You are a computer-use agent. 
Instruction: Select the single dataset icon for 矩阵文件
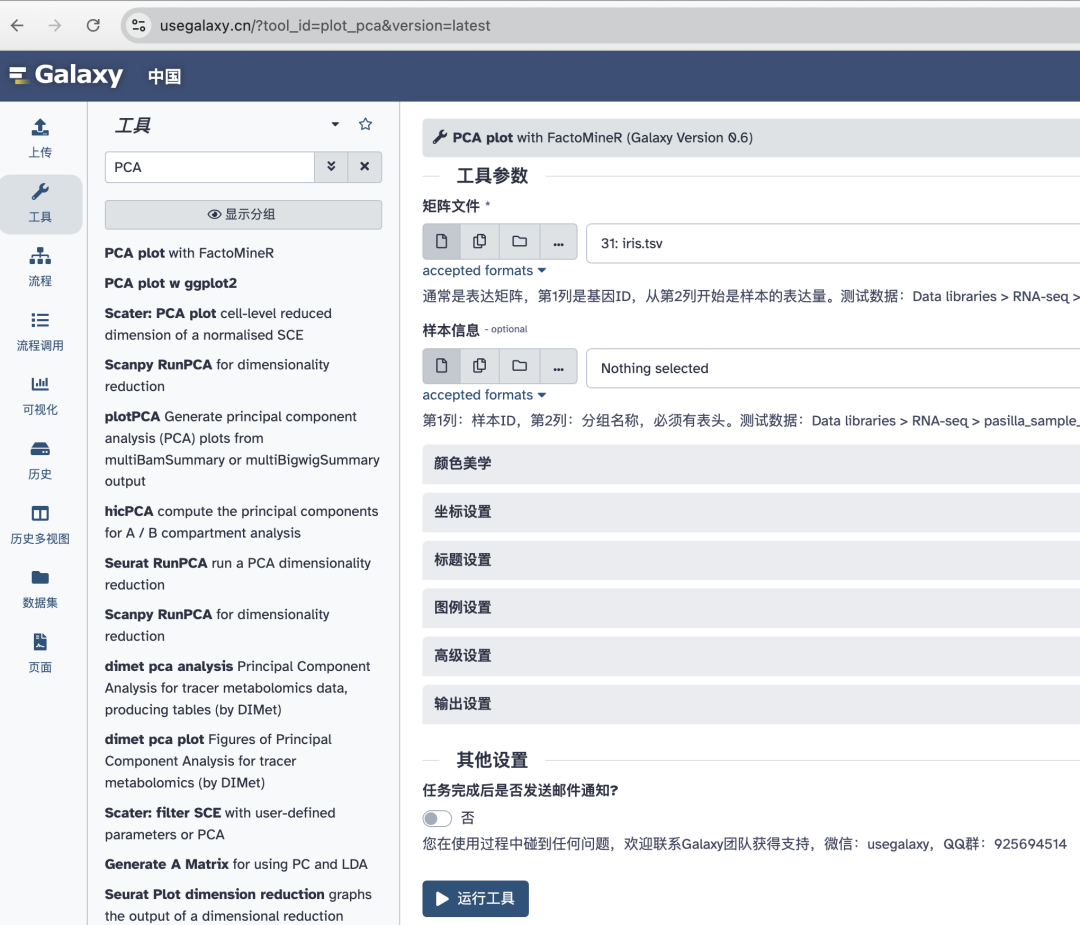[440, 241]
